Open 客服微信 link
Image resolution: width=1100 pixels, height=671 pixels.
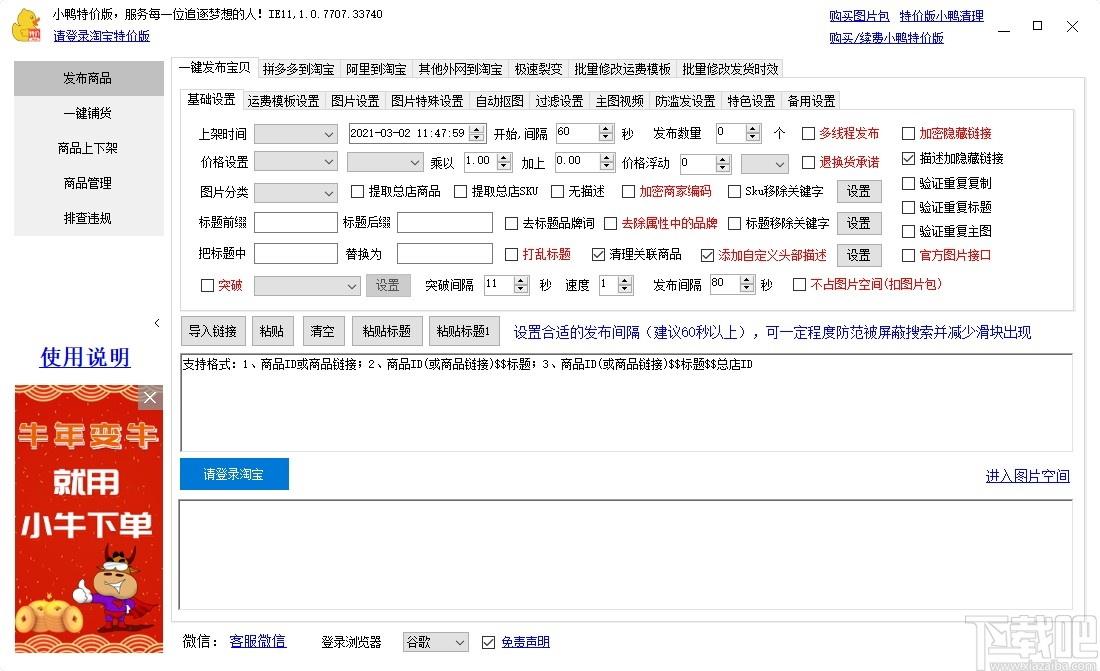point(257,641)
